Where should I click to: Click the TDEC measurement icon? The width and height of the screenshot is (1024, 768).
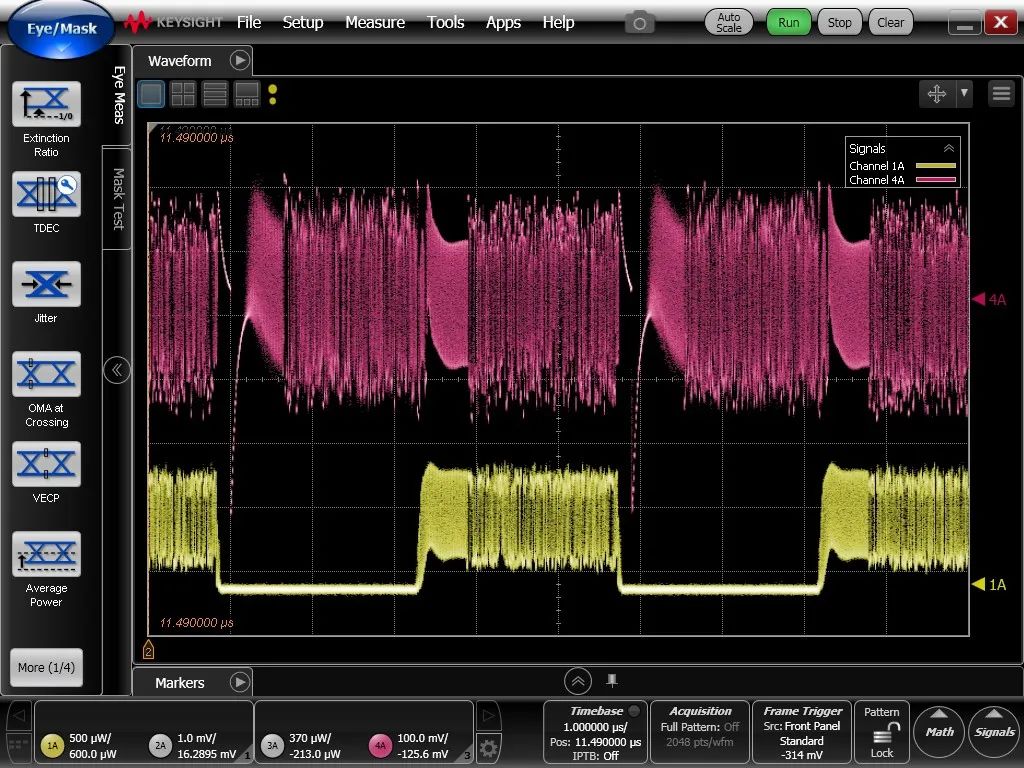pos(46,194)
